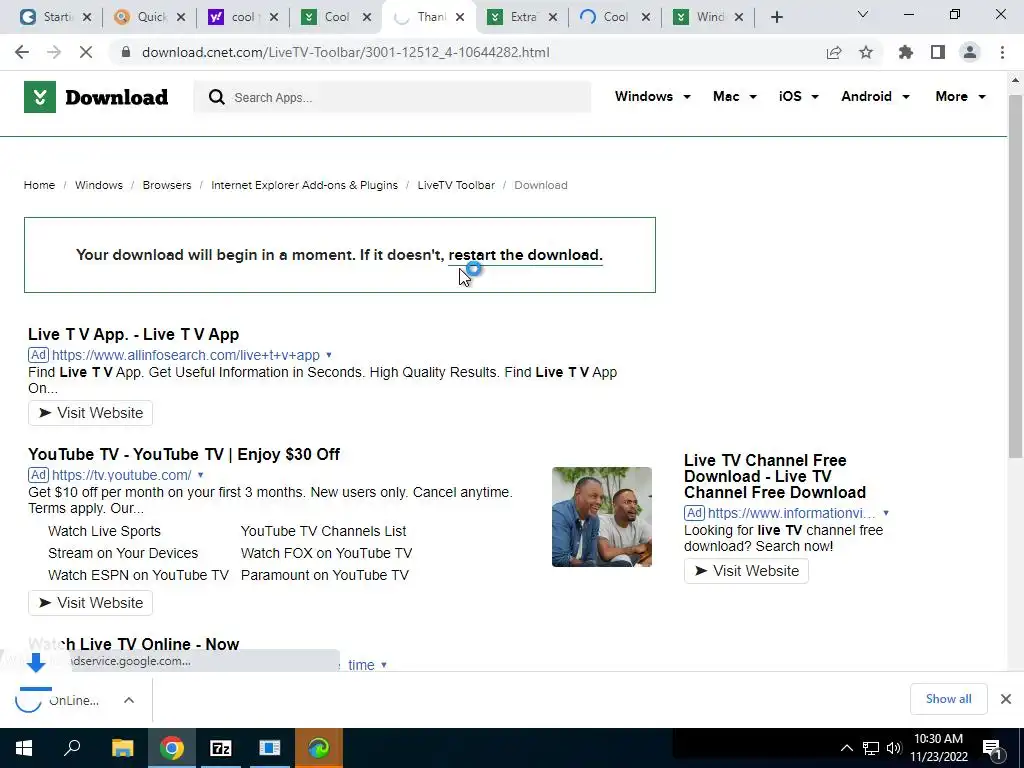Show hidden tray icons chevron
Image resolution: width=1024 pixels, height=768 pixels.
846,748
